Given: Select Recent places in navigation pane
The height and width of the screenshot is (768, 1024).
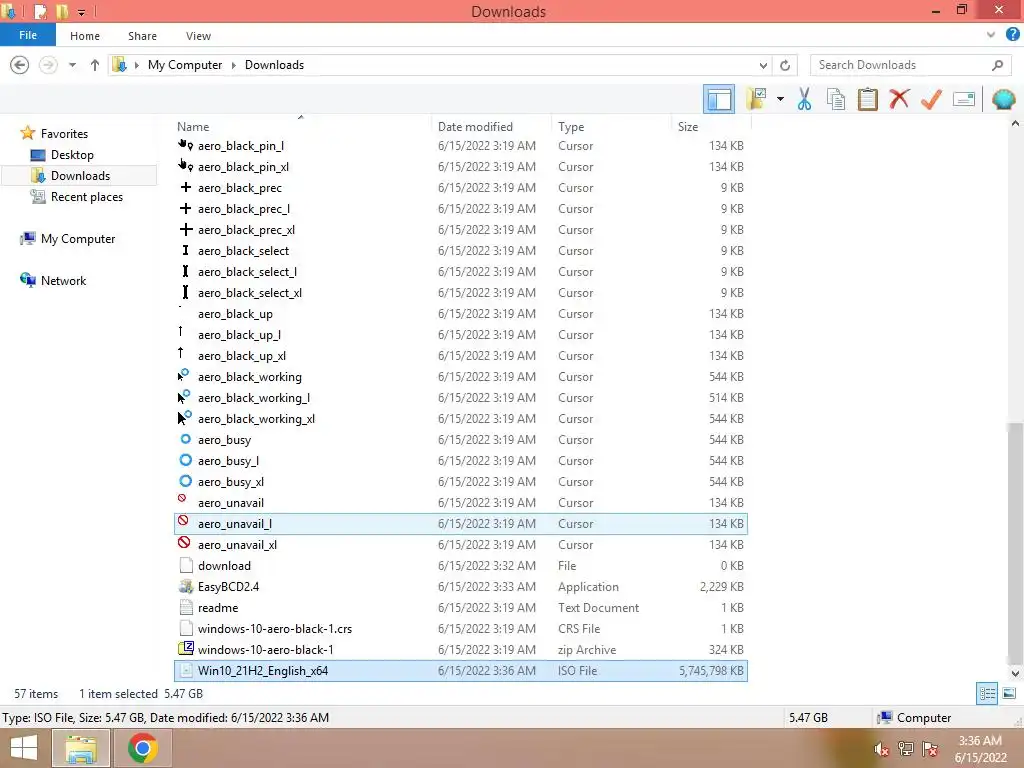Looking at the screenshot, I should [x=86, y=197].
